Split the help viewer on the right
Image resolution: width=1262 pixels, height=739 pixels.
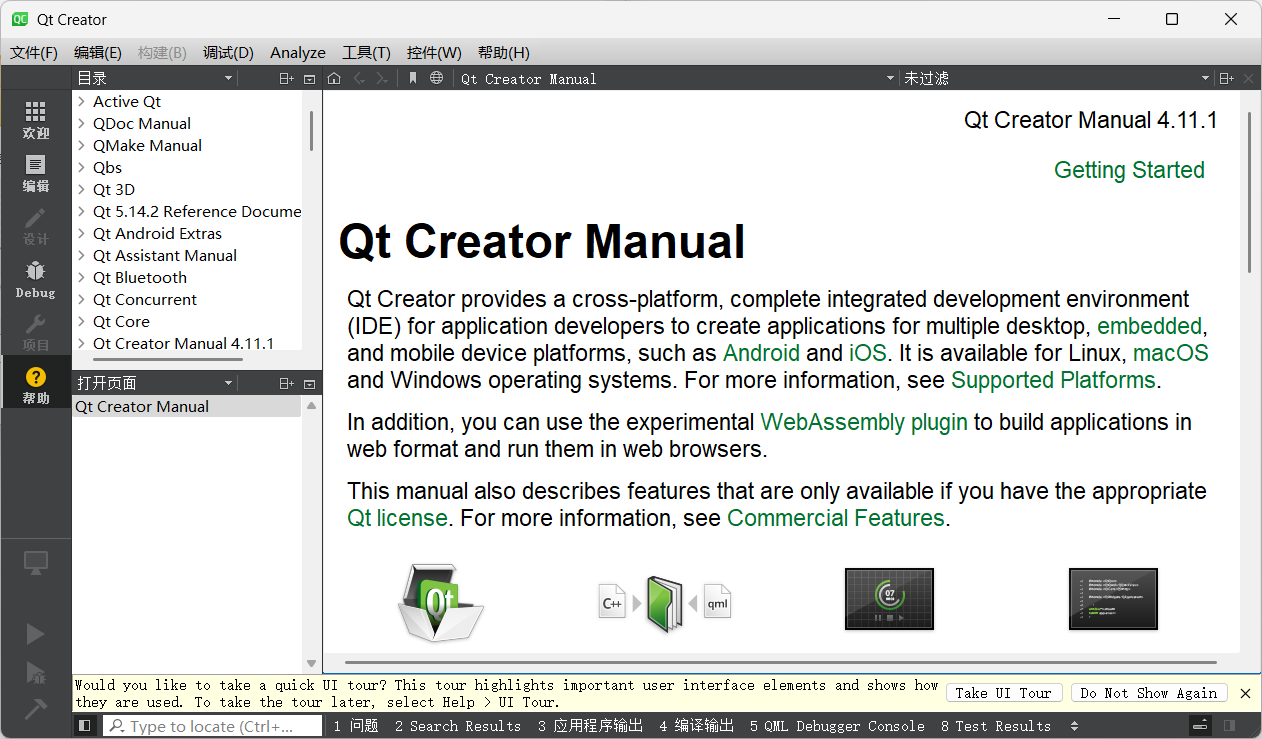1227,78
